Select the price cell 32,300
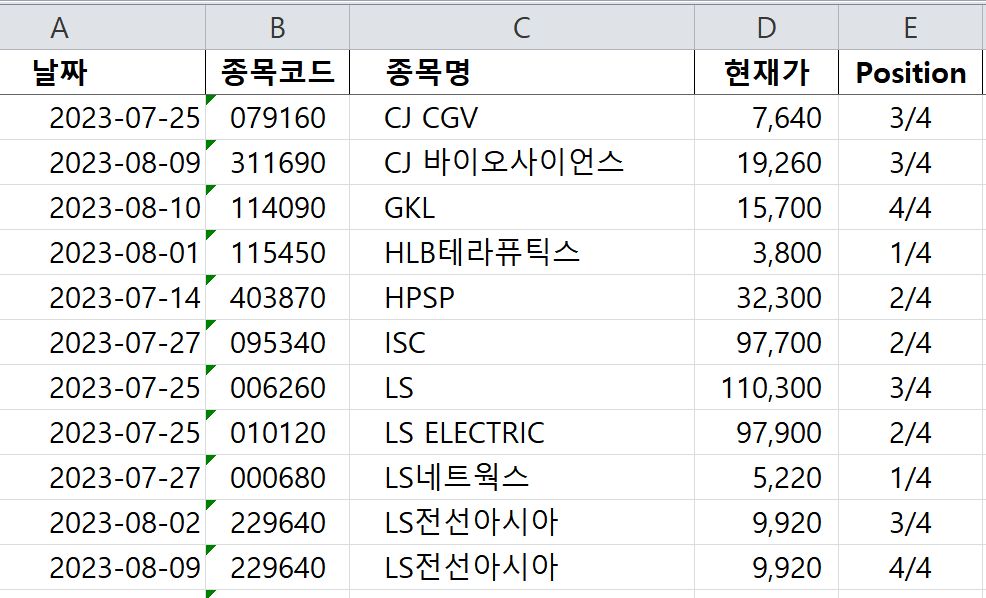986x598 pixels. (x=766, y=297)
